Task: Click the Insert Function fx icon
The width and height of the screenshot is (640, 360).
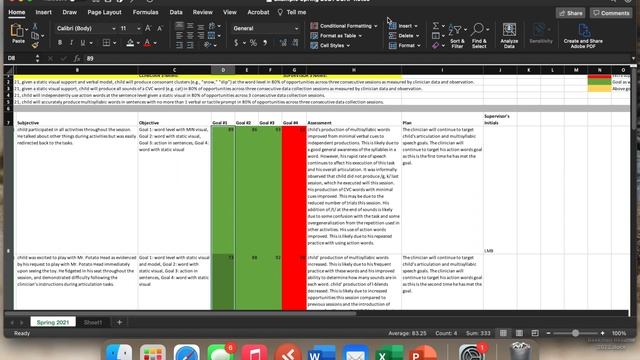Action: (76, 58)
